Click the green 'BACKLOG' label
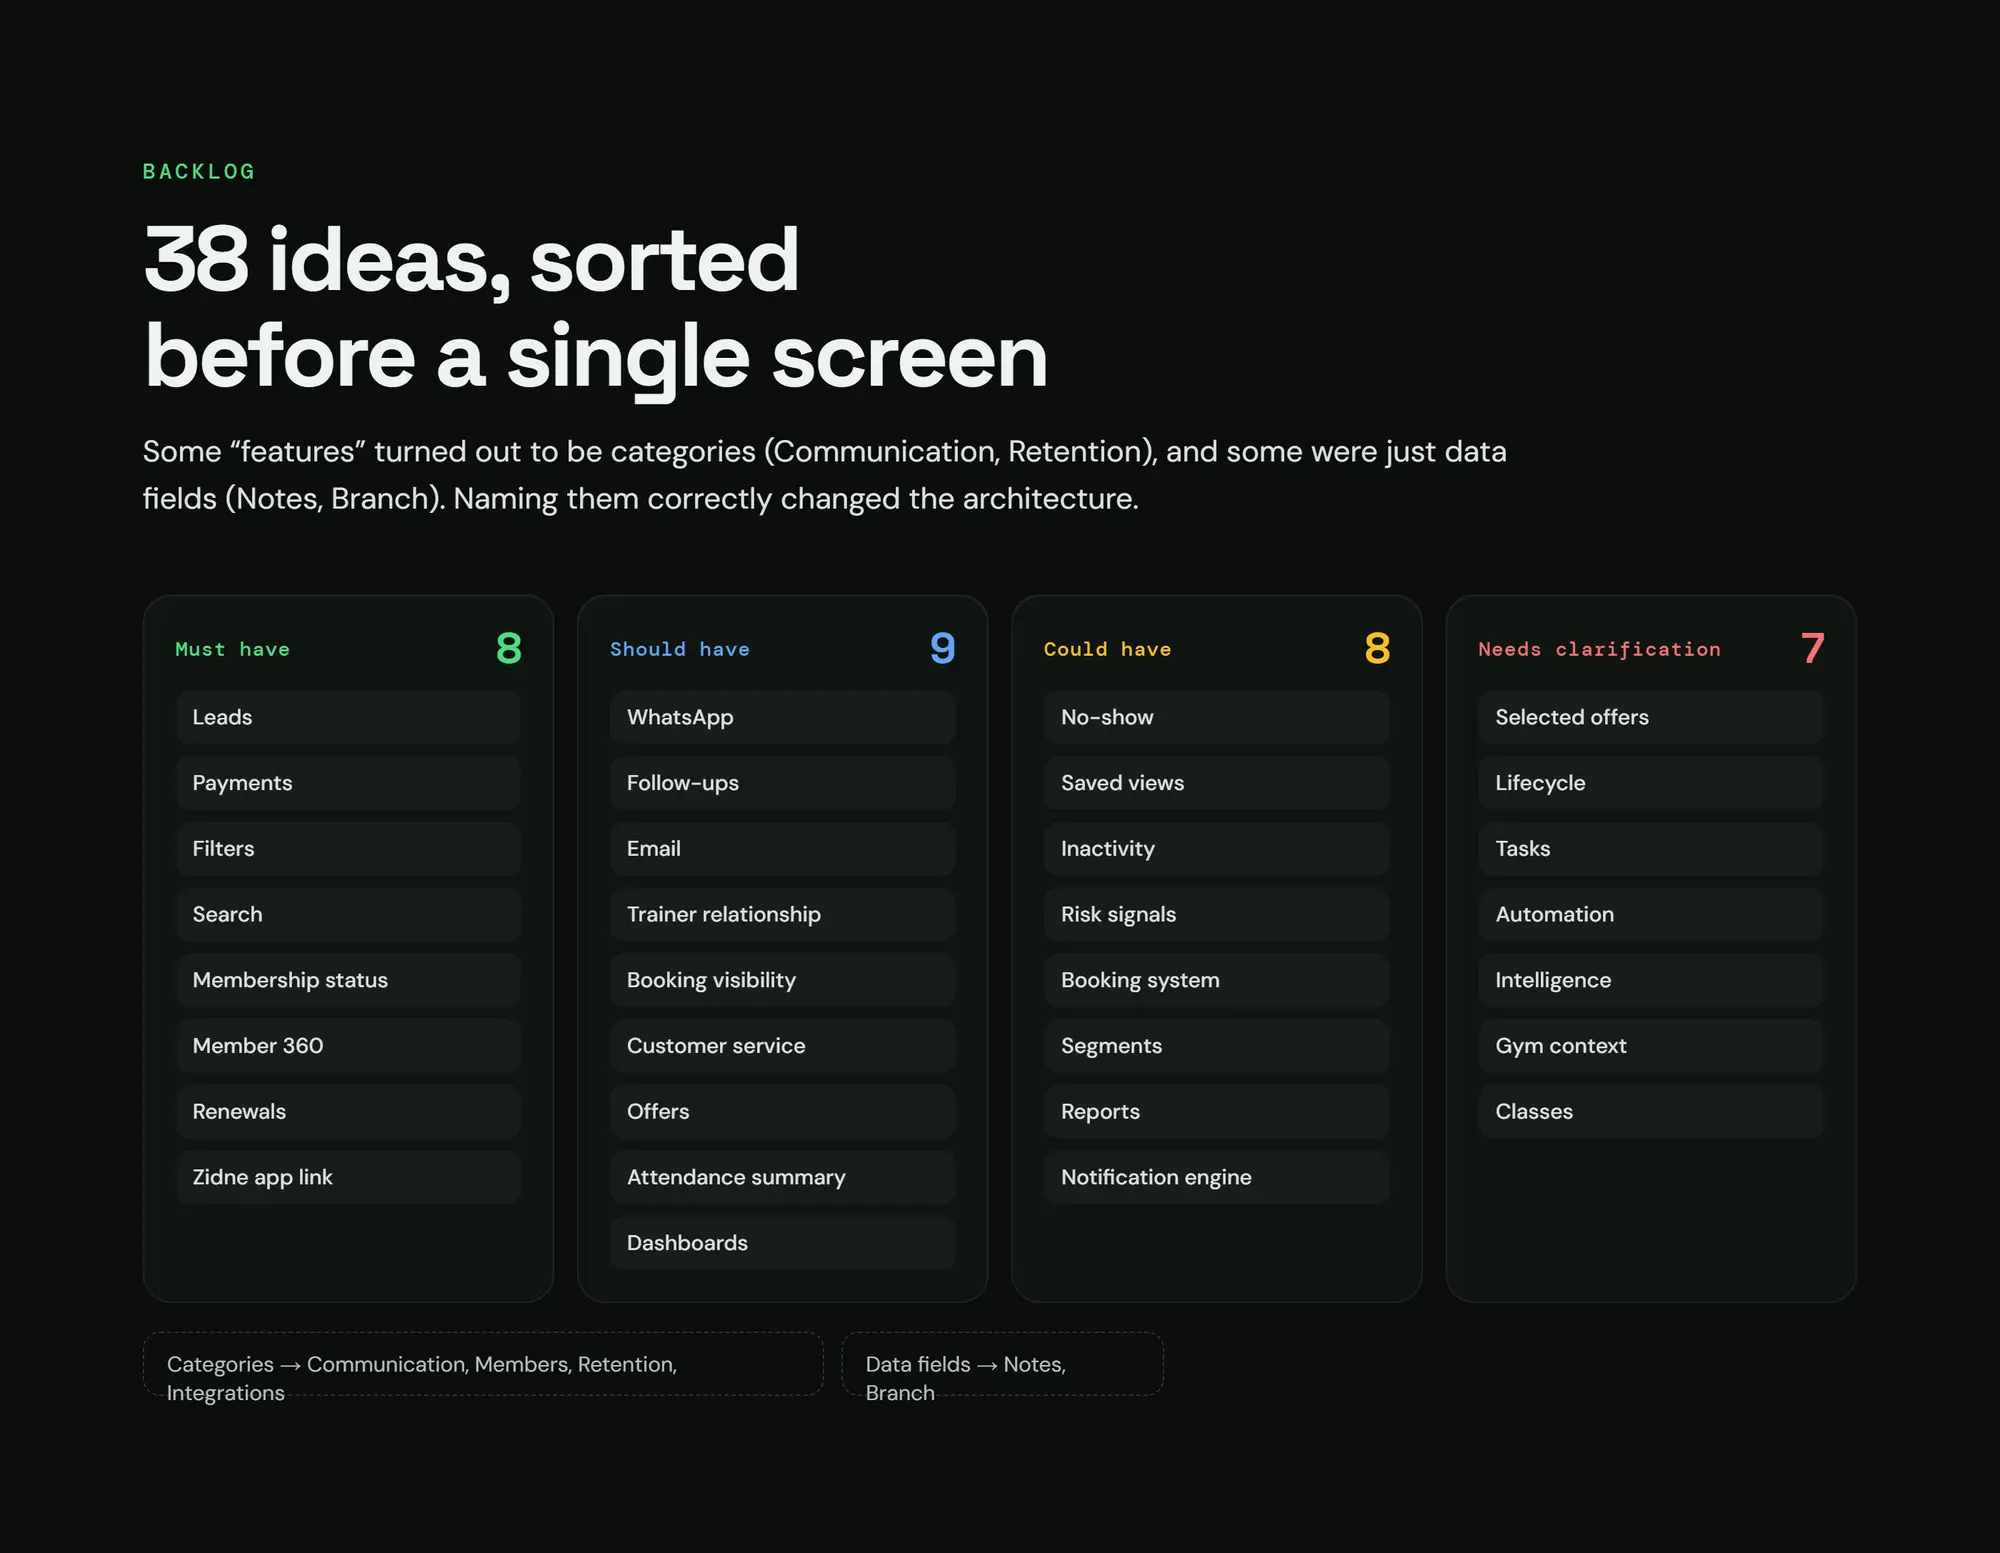Viewport: 2000px width, 1553px height. [x=199, y=172]
